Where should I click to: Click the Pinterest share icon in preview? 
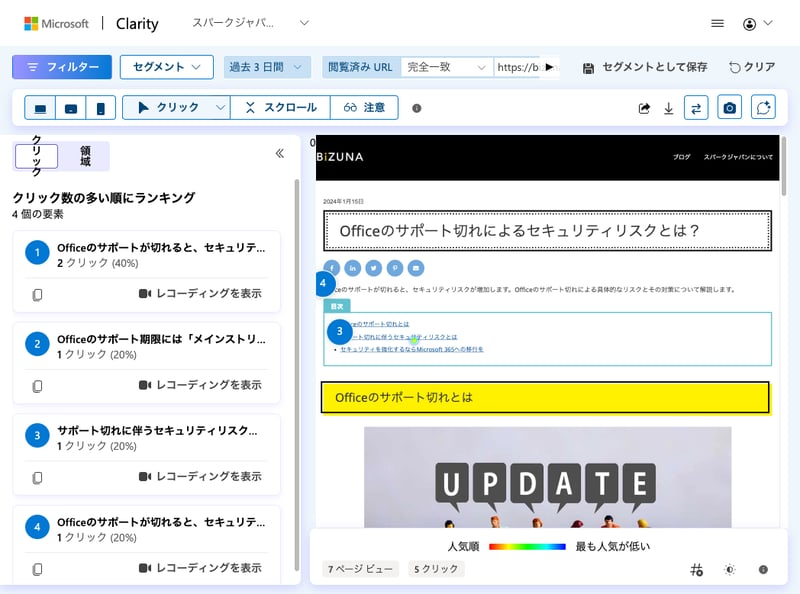click(x=394, y=267)
